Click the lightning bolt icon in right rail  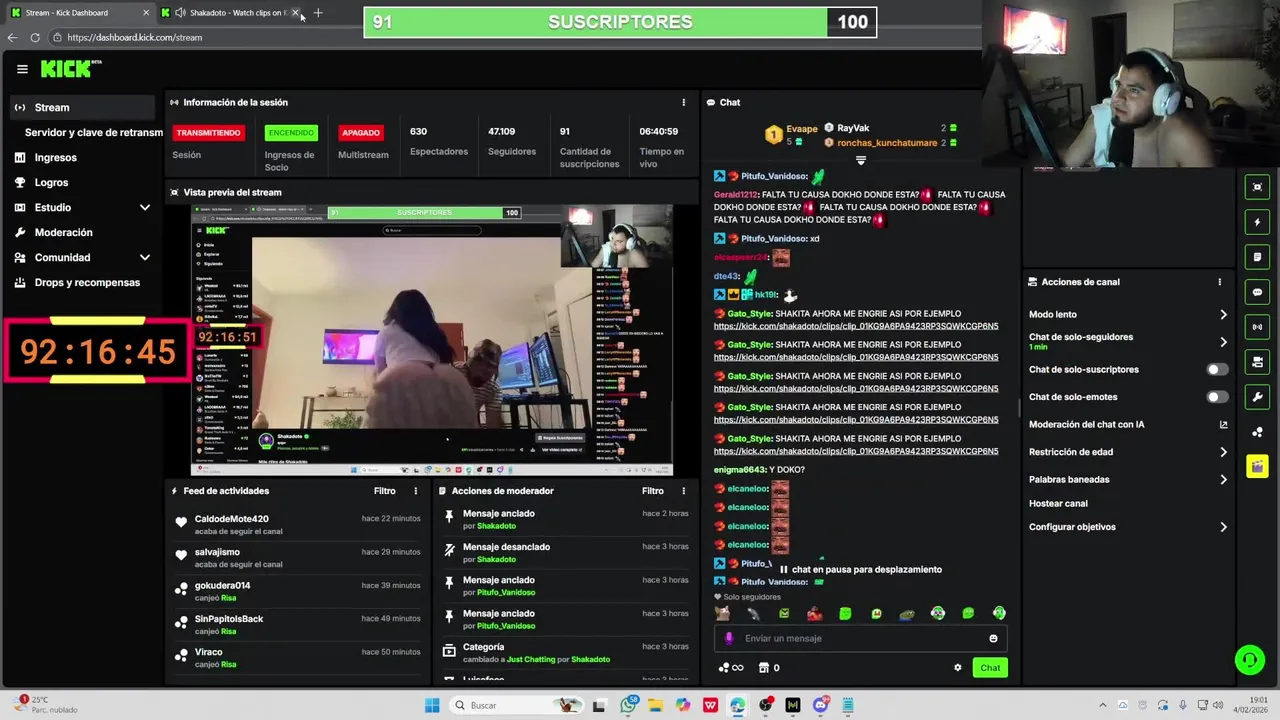[1257, 222]
